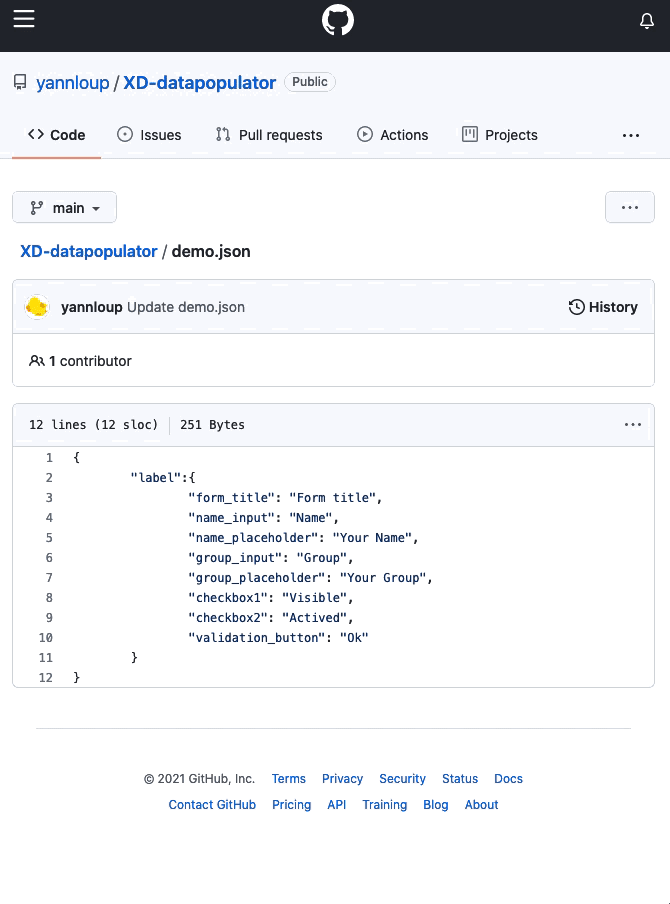Expand more repository tabs ellipsis
This screenshot has width=670, height=904.
(x=631, y=135)
